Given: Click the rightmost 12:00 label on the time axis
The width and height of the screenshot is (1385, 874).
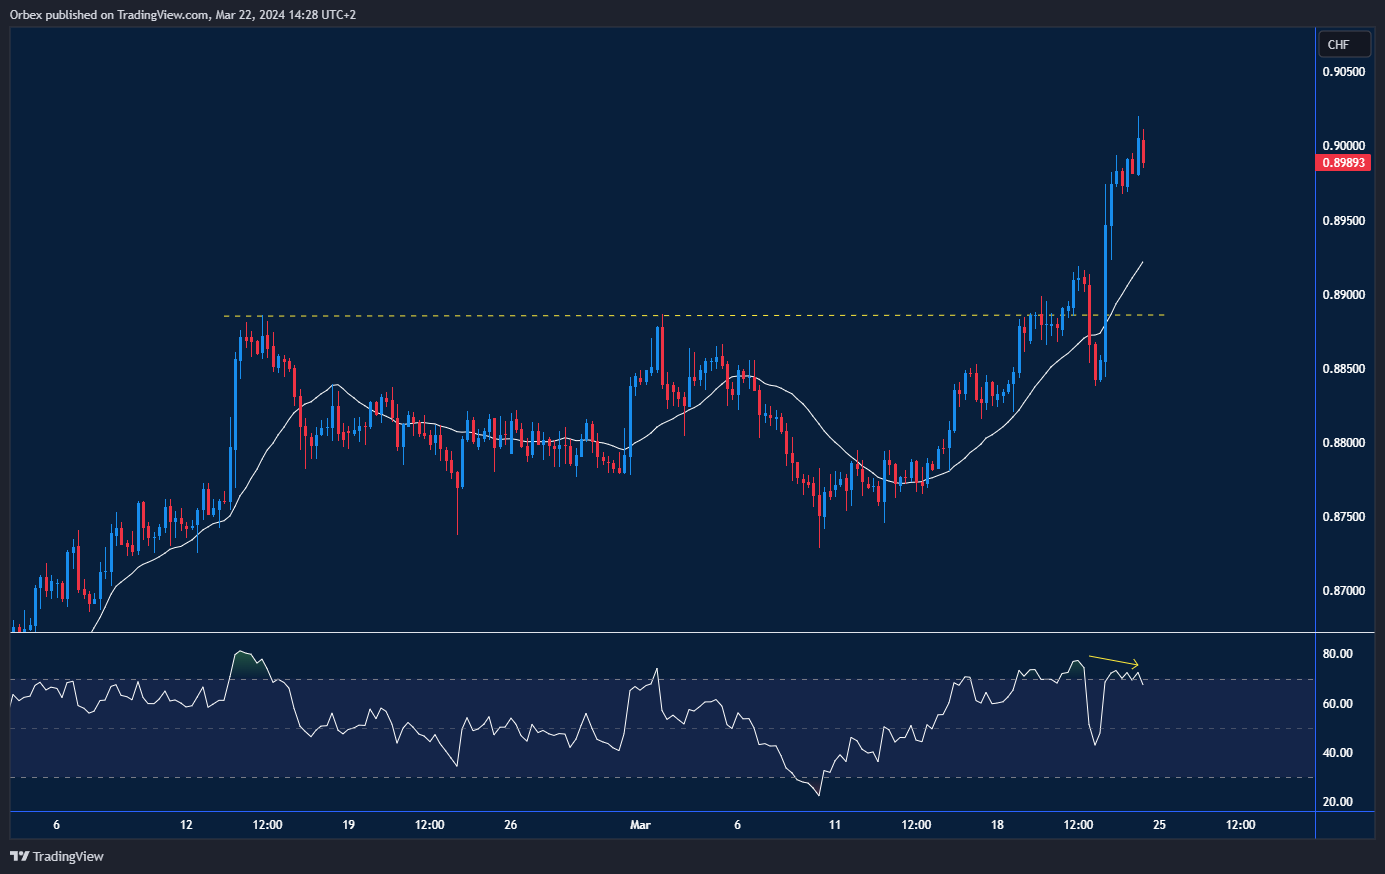Looking at the screenshot, I should [1239, 825].
